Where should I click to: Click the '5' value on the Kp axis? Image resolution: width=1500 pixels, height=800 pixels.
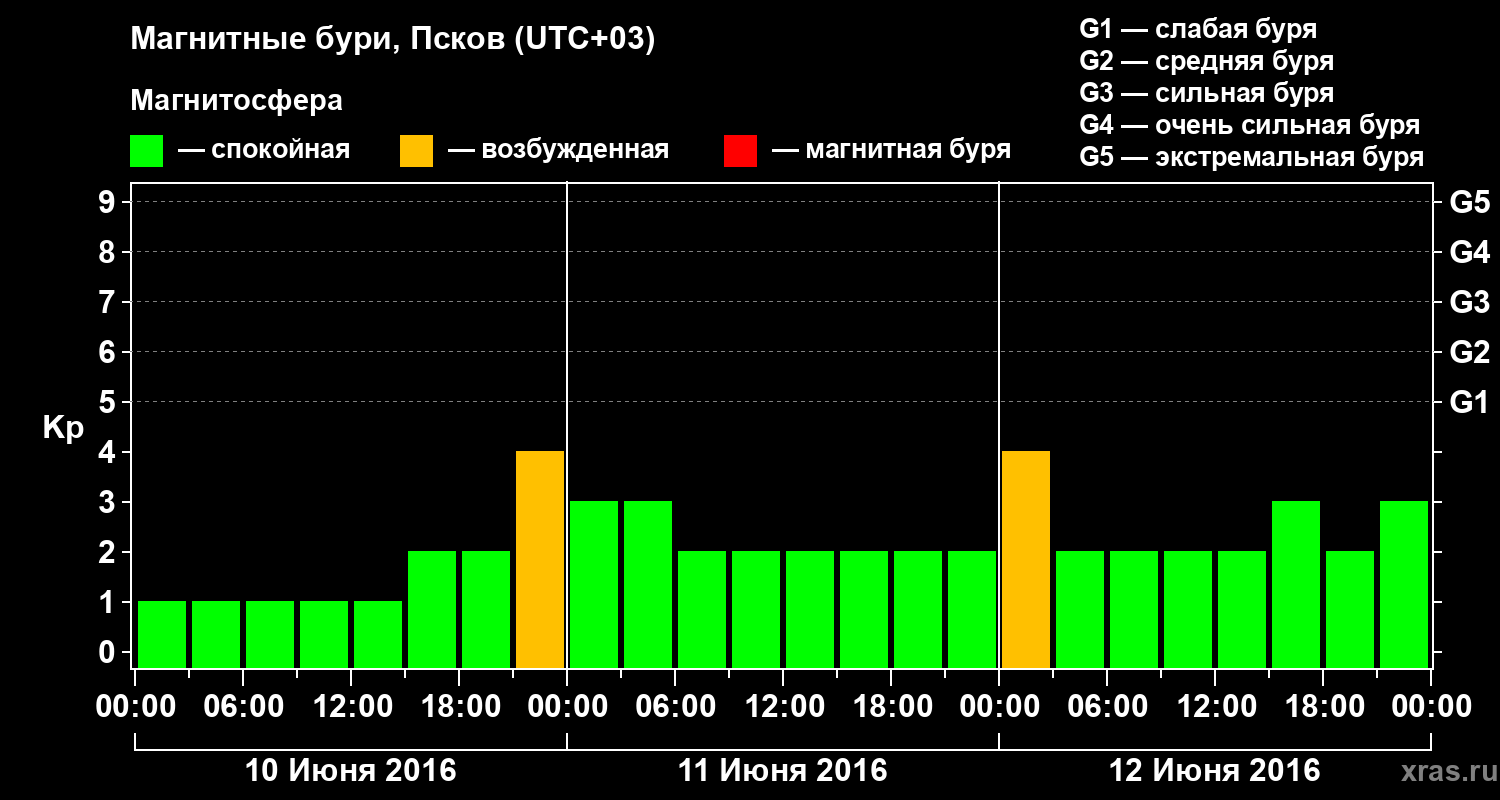[109, 402]
